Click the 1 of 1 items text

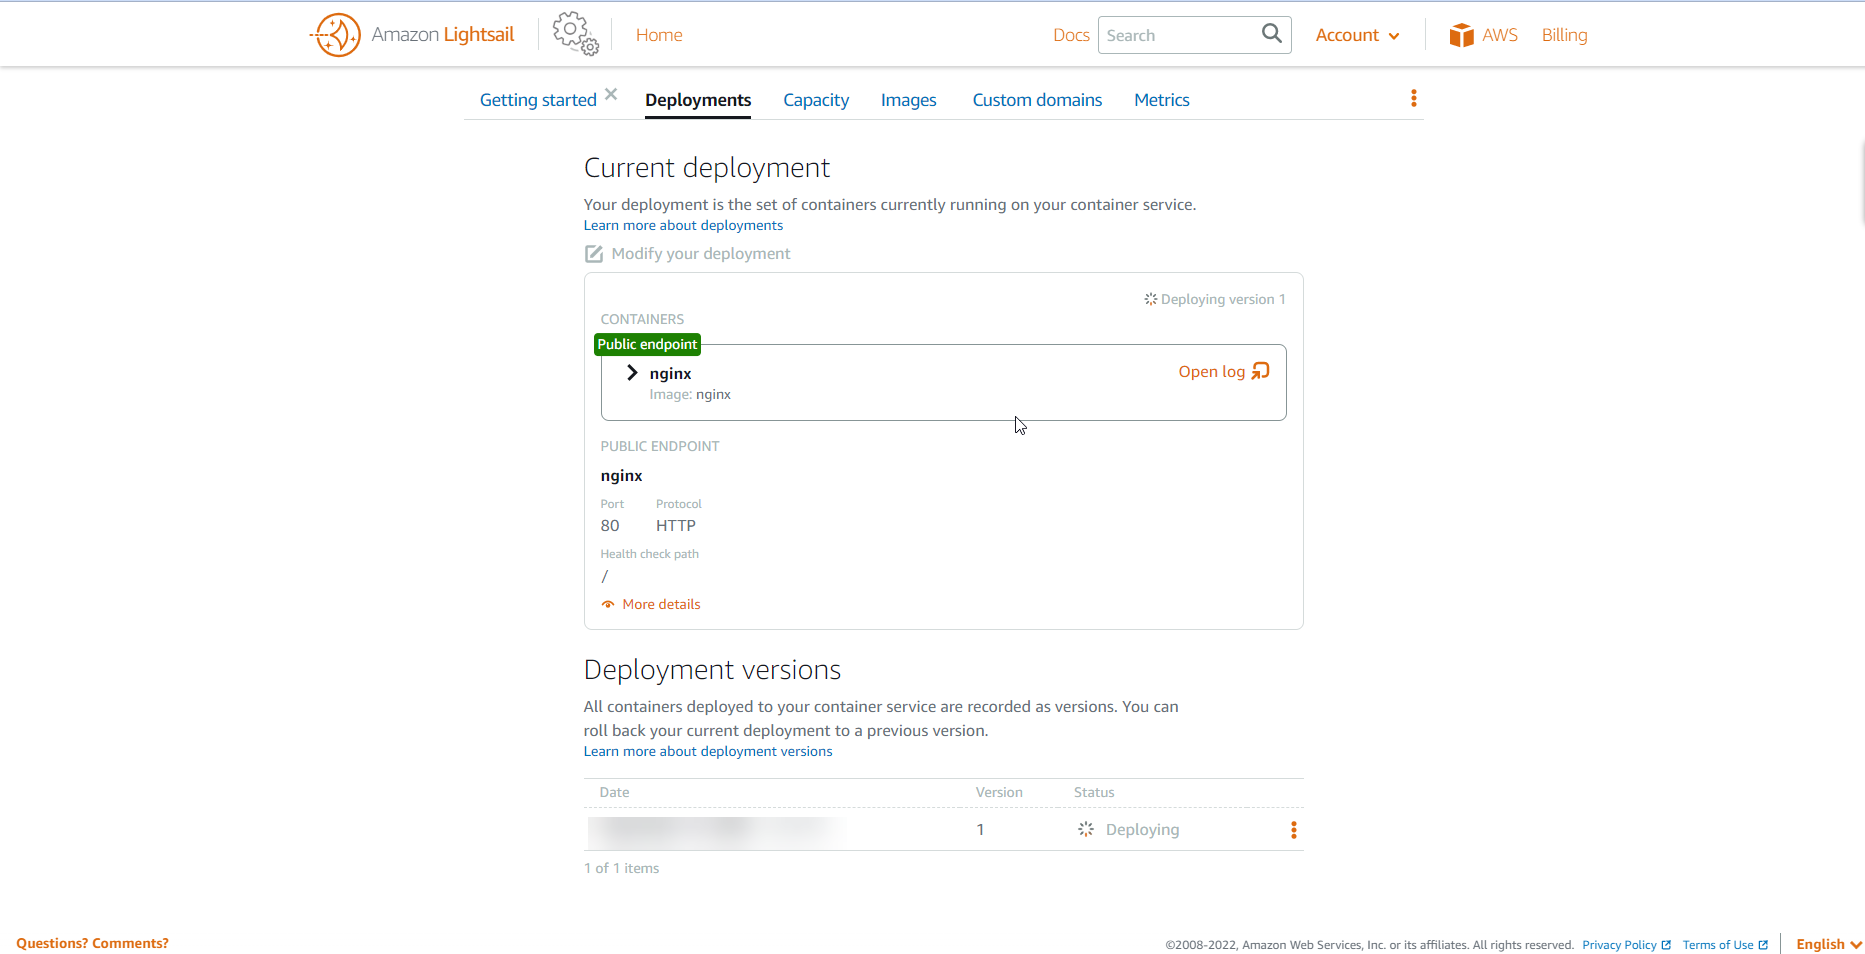coord(621,869)
